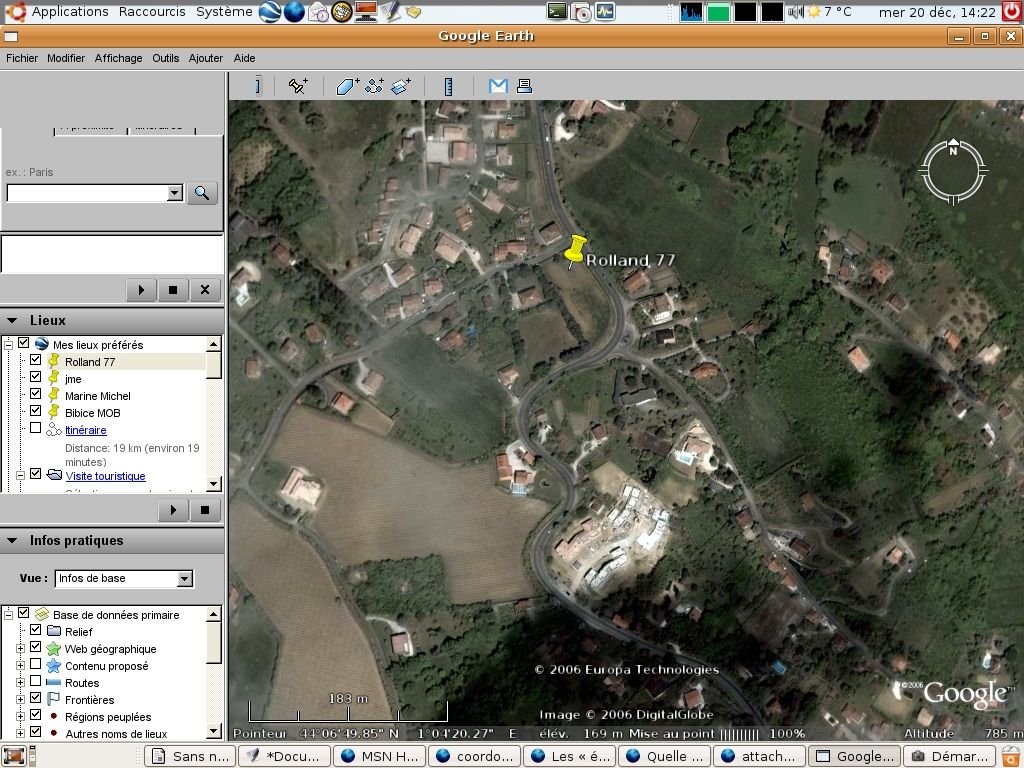Click the north compass on the map
The width and height of the screenshot is (1024, 768).
pyautogui.click(x=953, y=171)
